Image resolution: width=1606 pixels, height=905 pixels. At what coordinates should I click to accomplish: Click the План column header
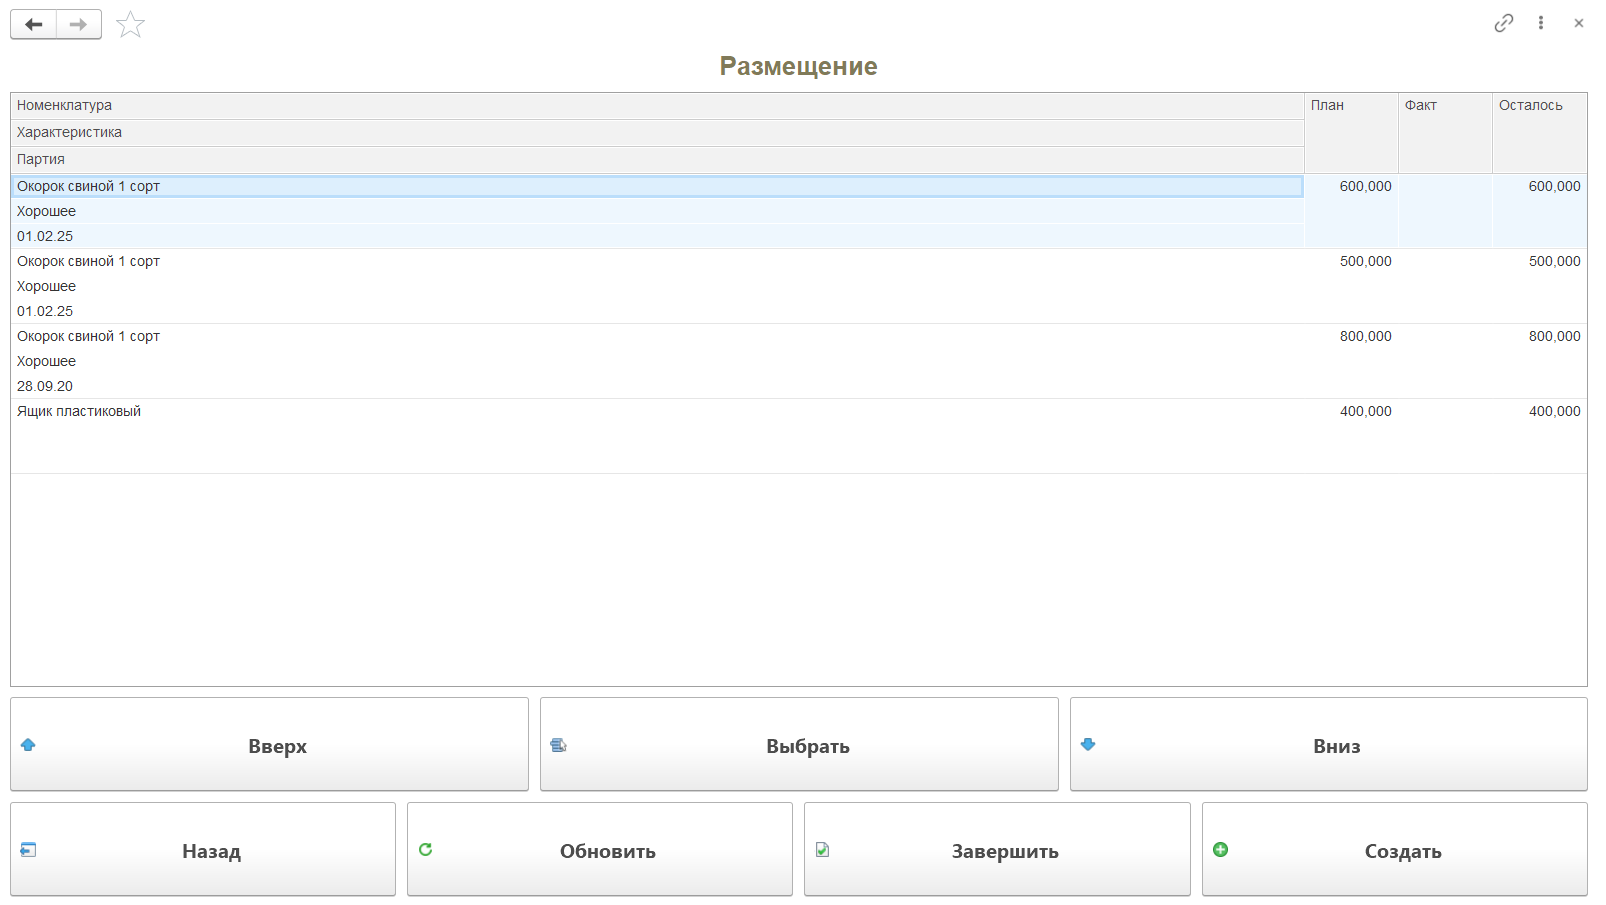coord(1328,106)
